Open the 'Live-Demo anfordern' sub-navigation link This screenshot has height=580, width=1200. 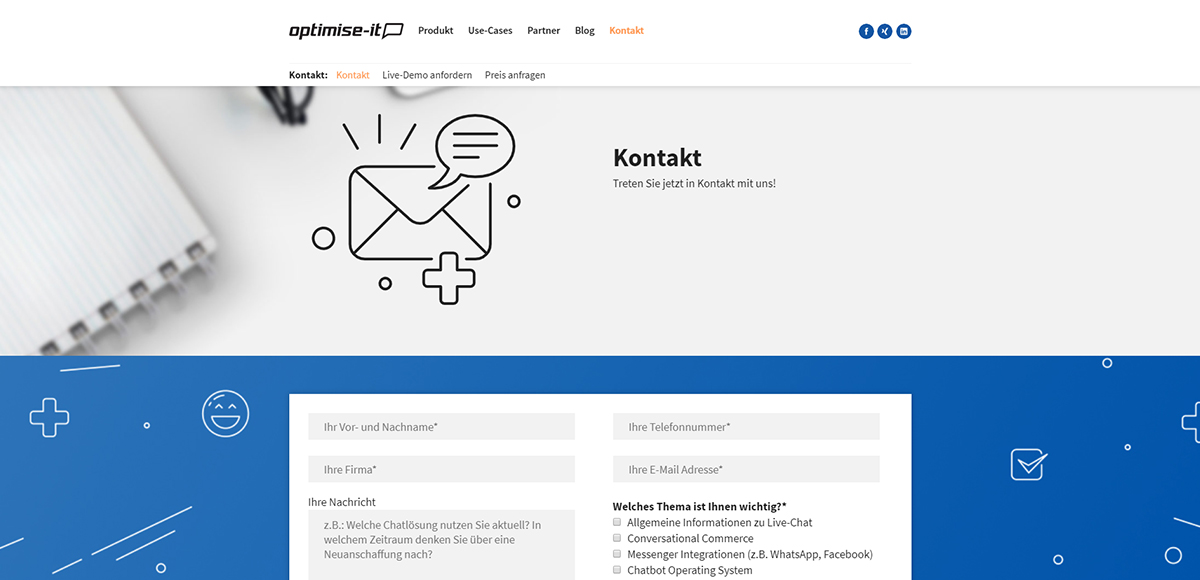pyautogui.click(x=427, y=75)
